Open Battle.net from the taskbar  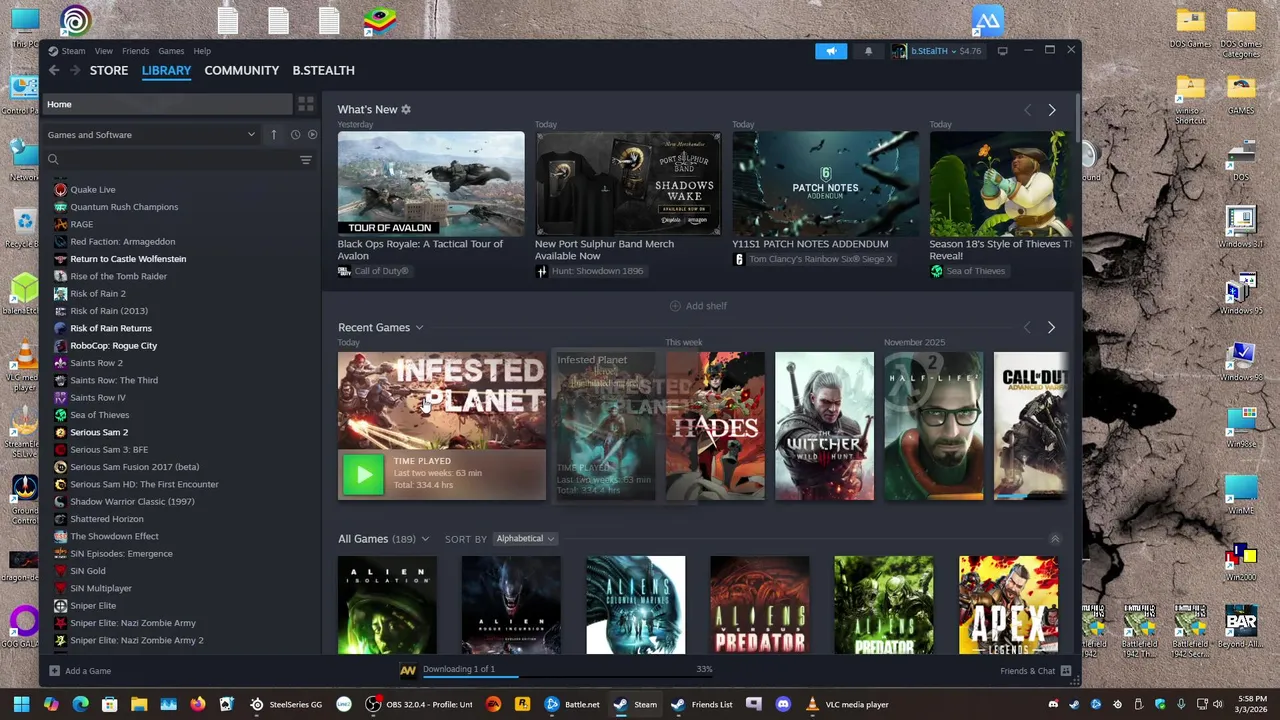pyautogui.click(x=573, y=704)
